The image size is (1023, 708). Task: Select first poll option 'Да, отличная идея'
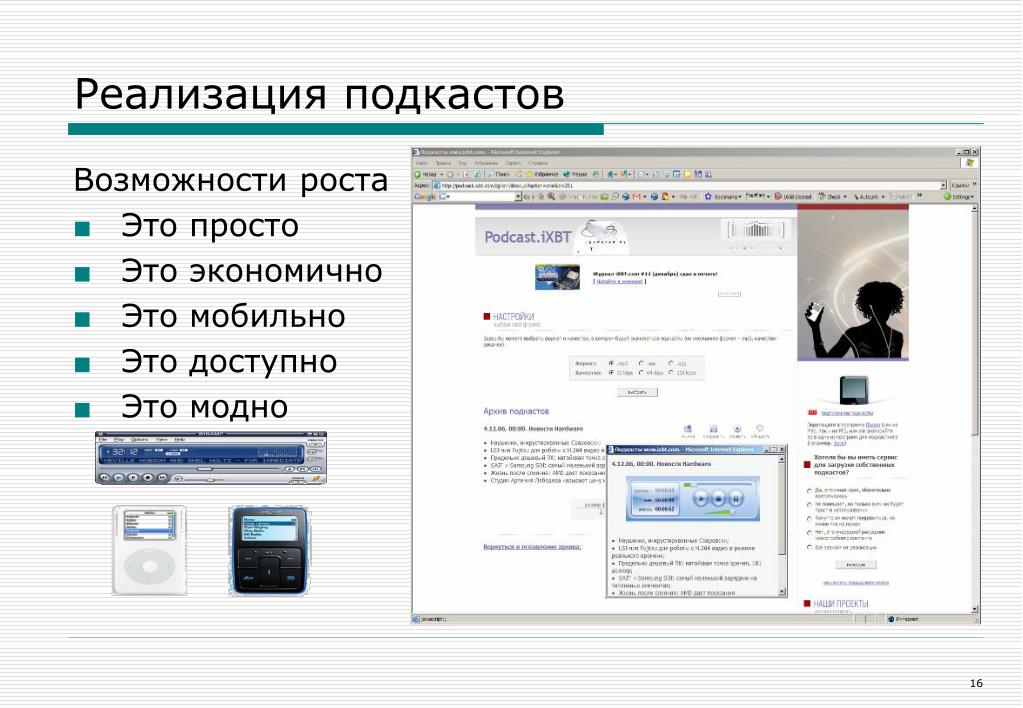[x=810, y=491]
